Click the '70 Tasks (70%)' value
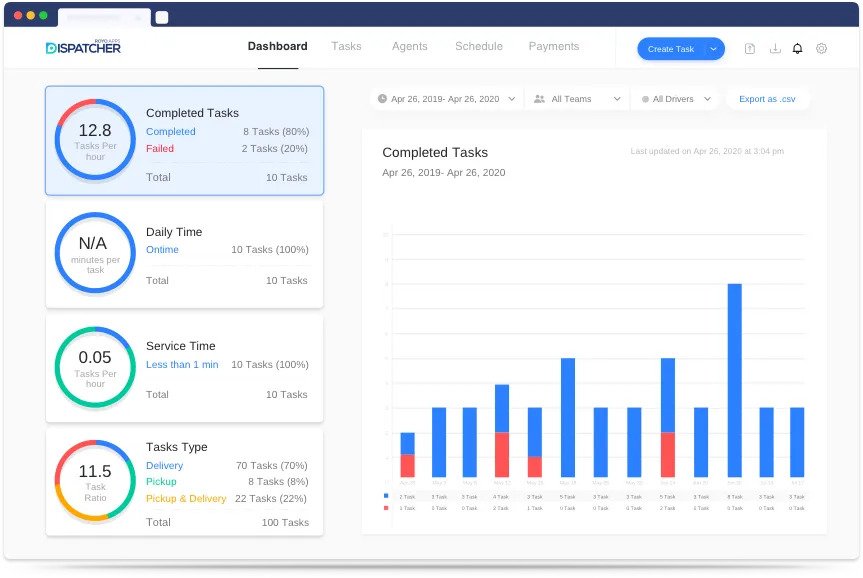Viewport: 863px width, 578px height. pyautogui.click(x=272, y=466)
